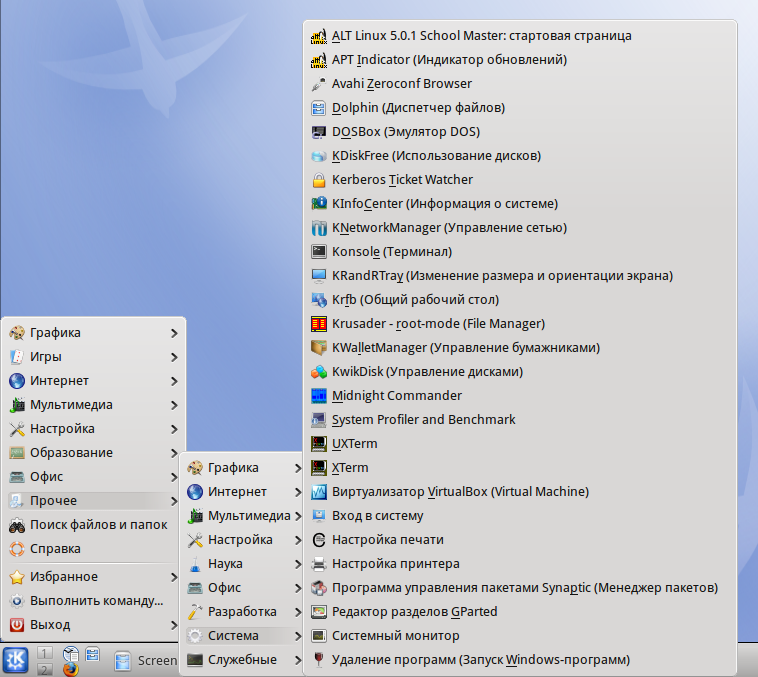The image size is (758, 677).
Task: Click the VirtualBox icon
Action: pos(319,492)
